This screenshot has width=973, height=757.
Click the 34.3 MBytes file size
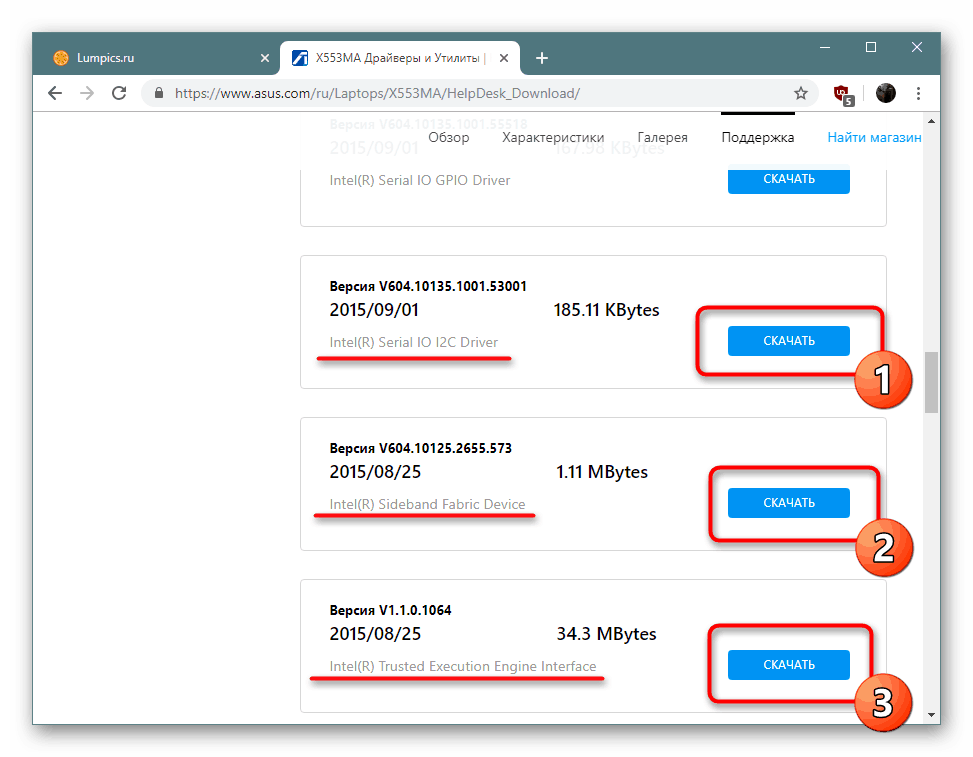[x=606, y=634]
